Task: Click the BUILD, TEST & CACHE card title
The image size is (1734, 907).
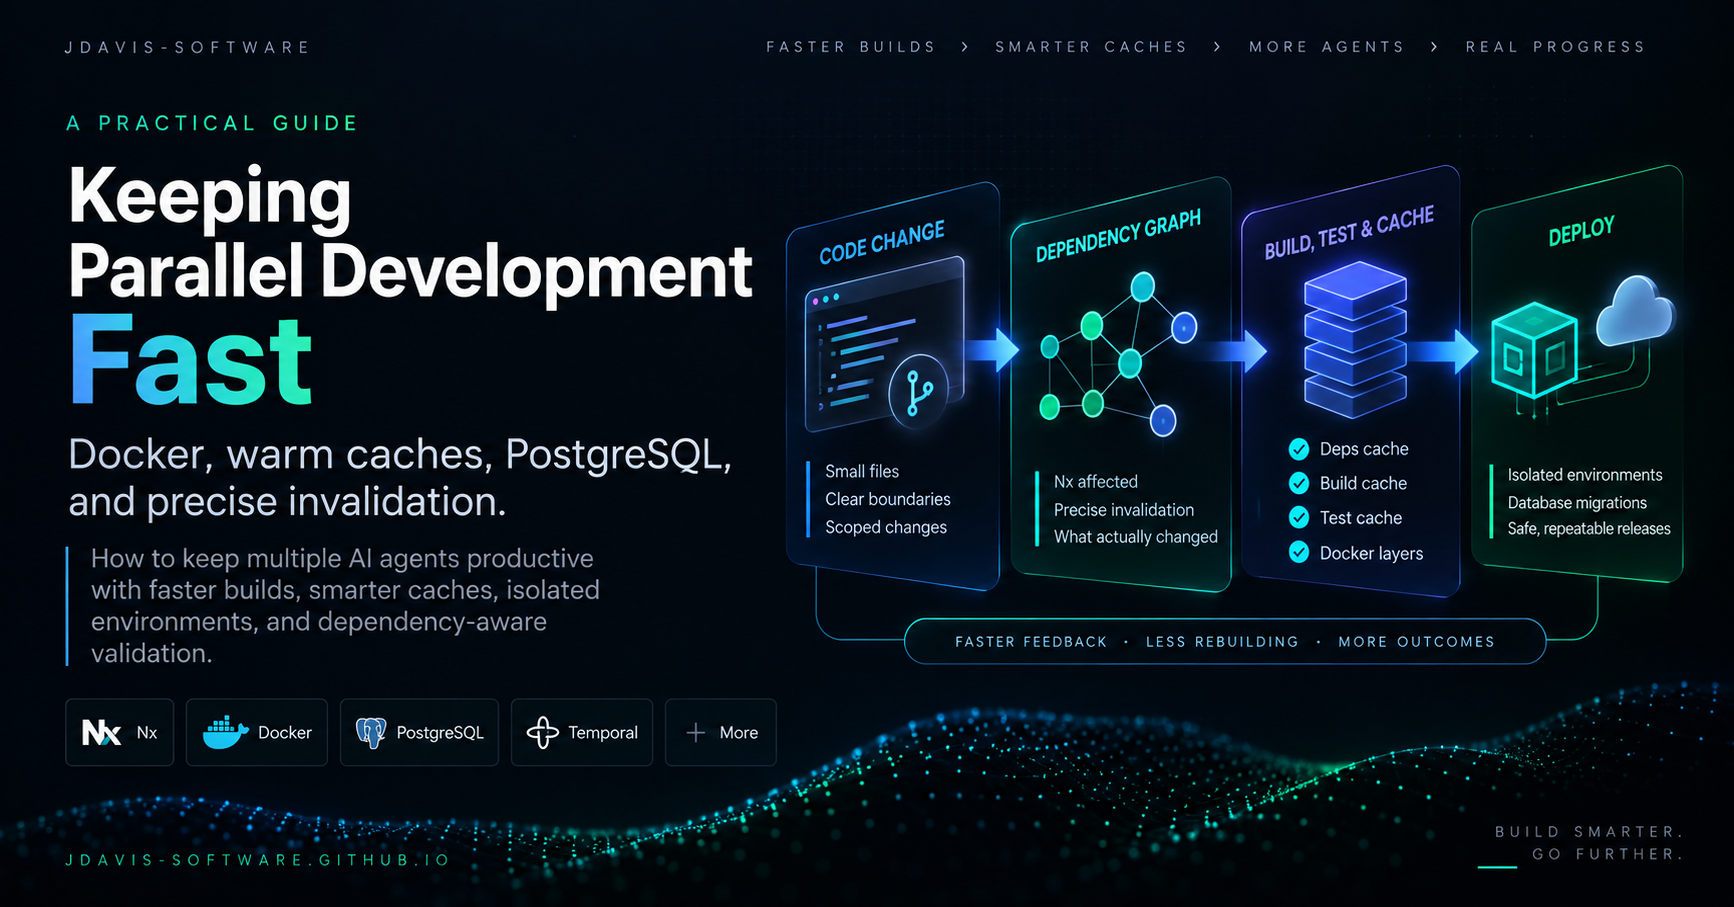Action: click(x=1349, y=233)
